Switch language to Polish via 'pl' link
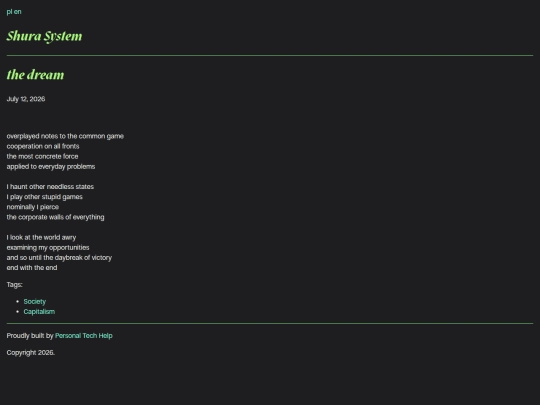Viewport: 540px width, 405px height. [9, 12]
